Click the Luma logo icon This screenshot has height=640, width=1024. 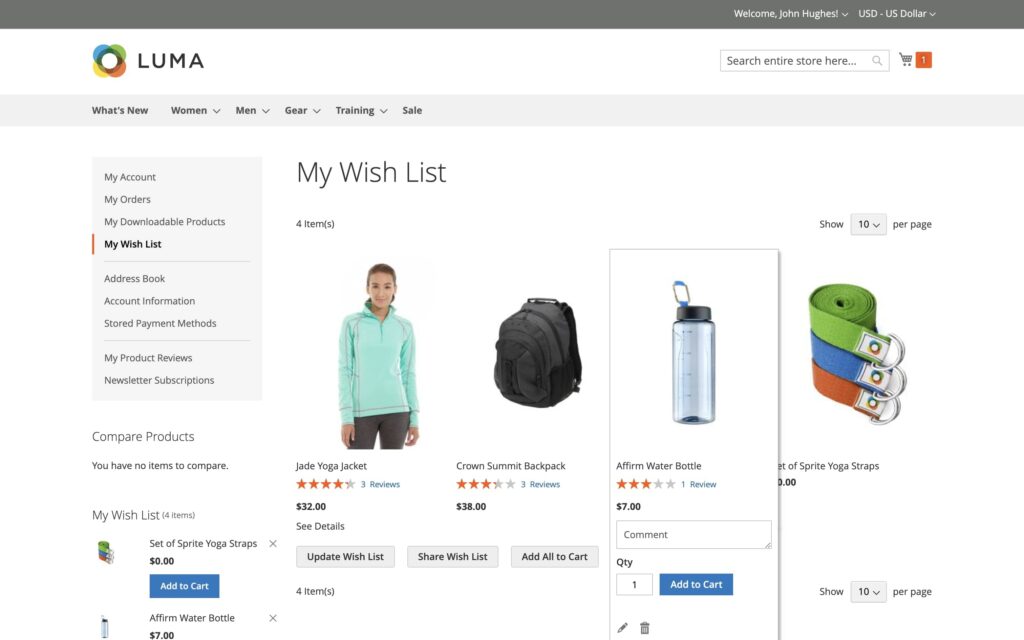pyautogui.click(x=109, y=61)
